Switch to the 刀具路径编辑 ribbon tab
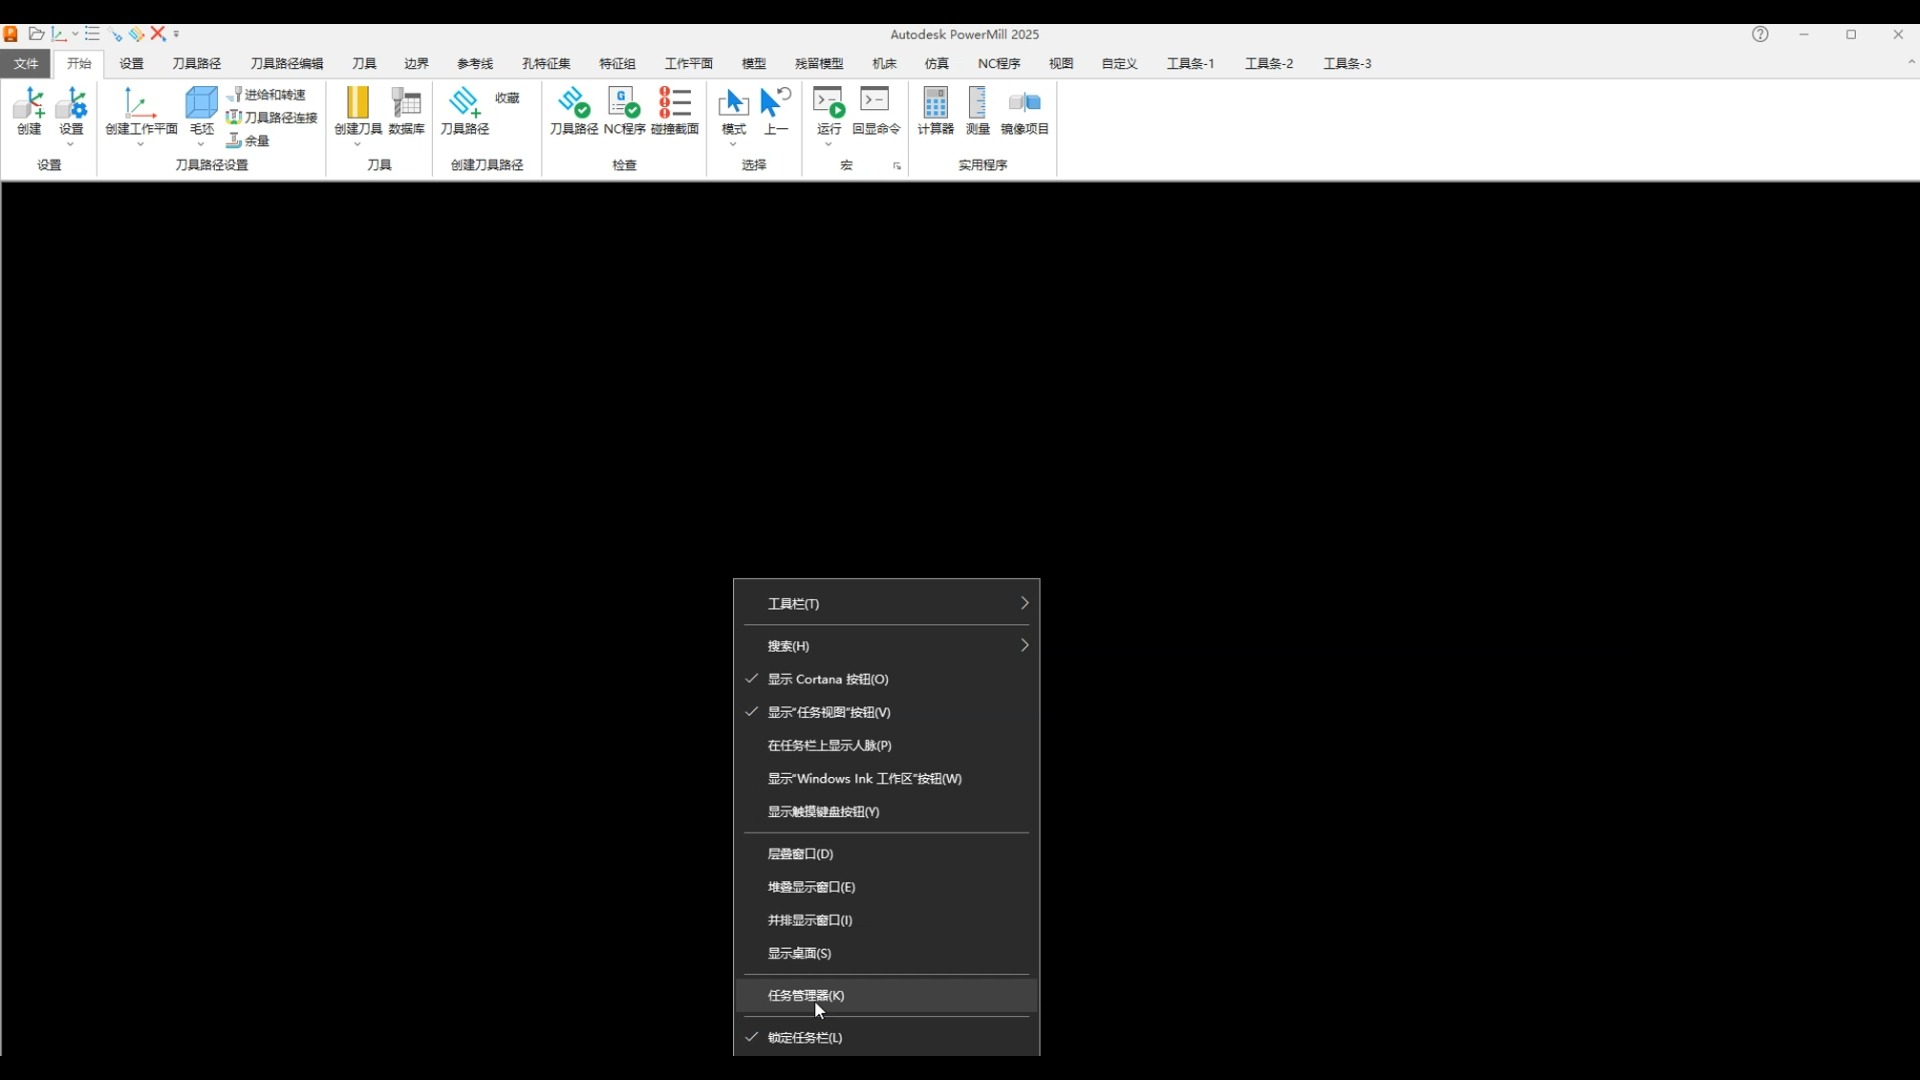 click(x=286, y=63)
